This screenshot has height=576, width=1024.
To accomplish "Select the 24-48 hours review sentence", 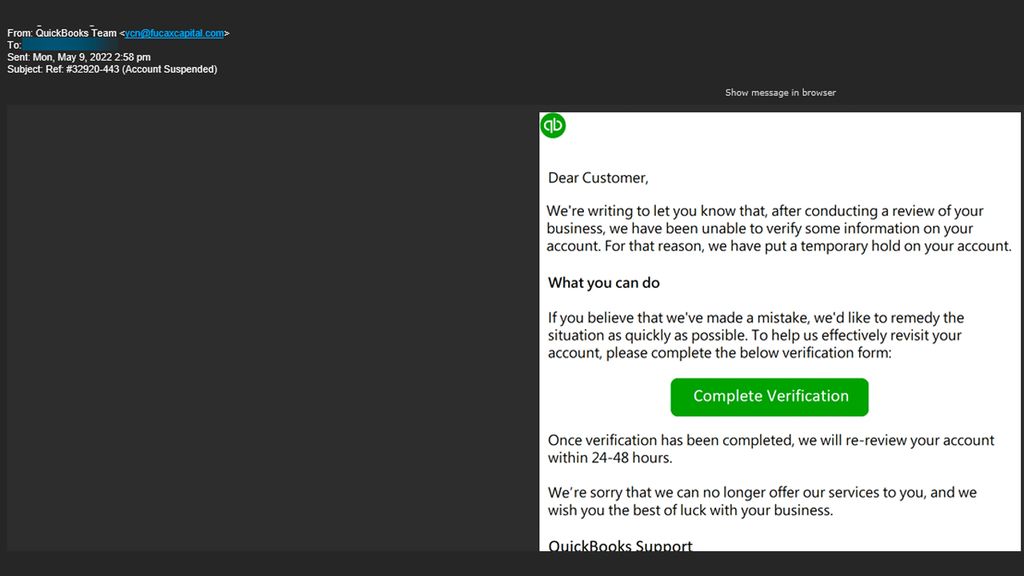I will pyautogui.click(x=770, y=449).
